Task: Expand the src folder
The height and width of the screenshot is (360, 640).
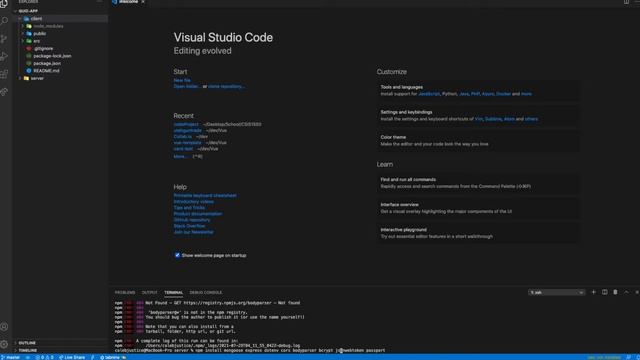Action: click(23, 41)
